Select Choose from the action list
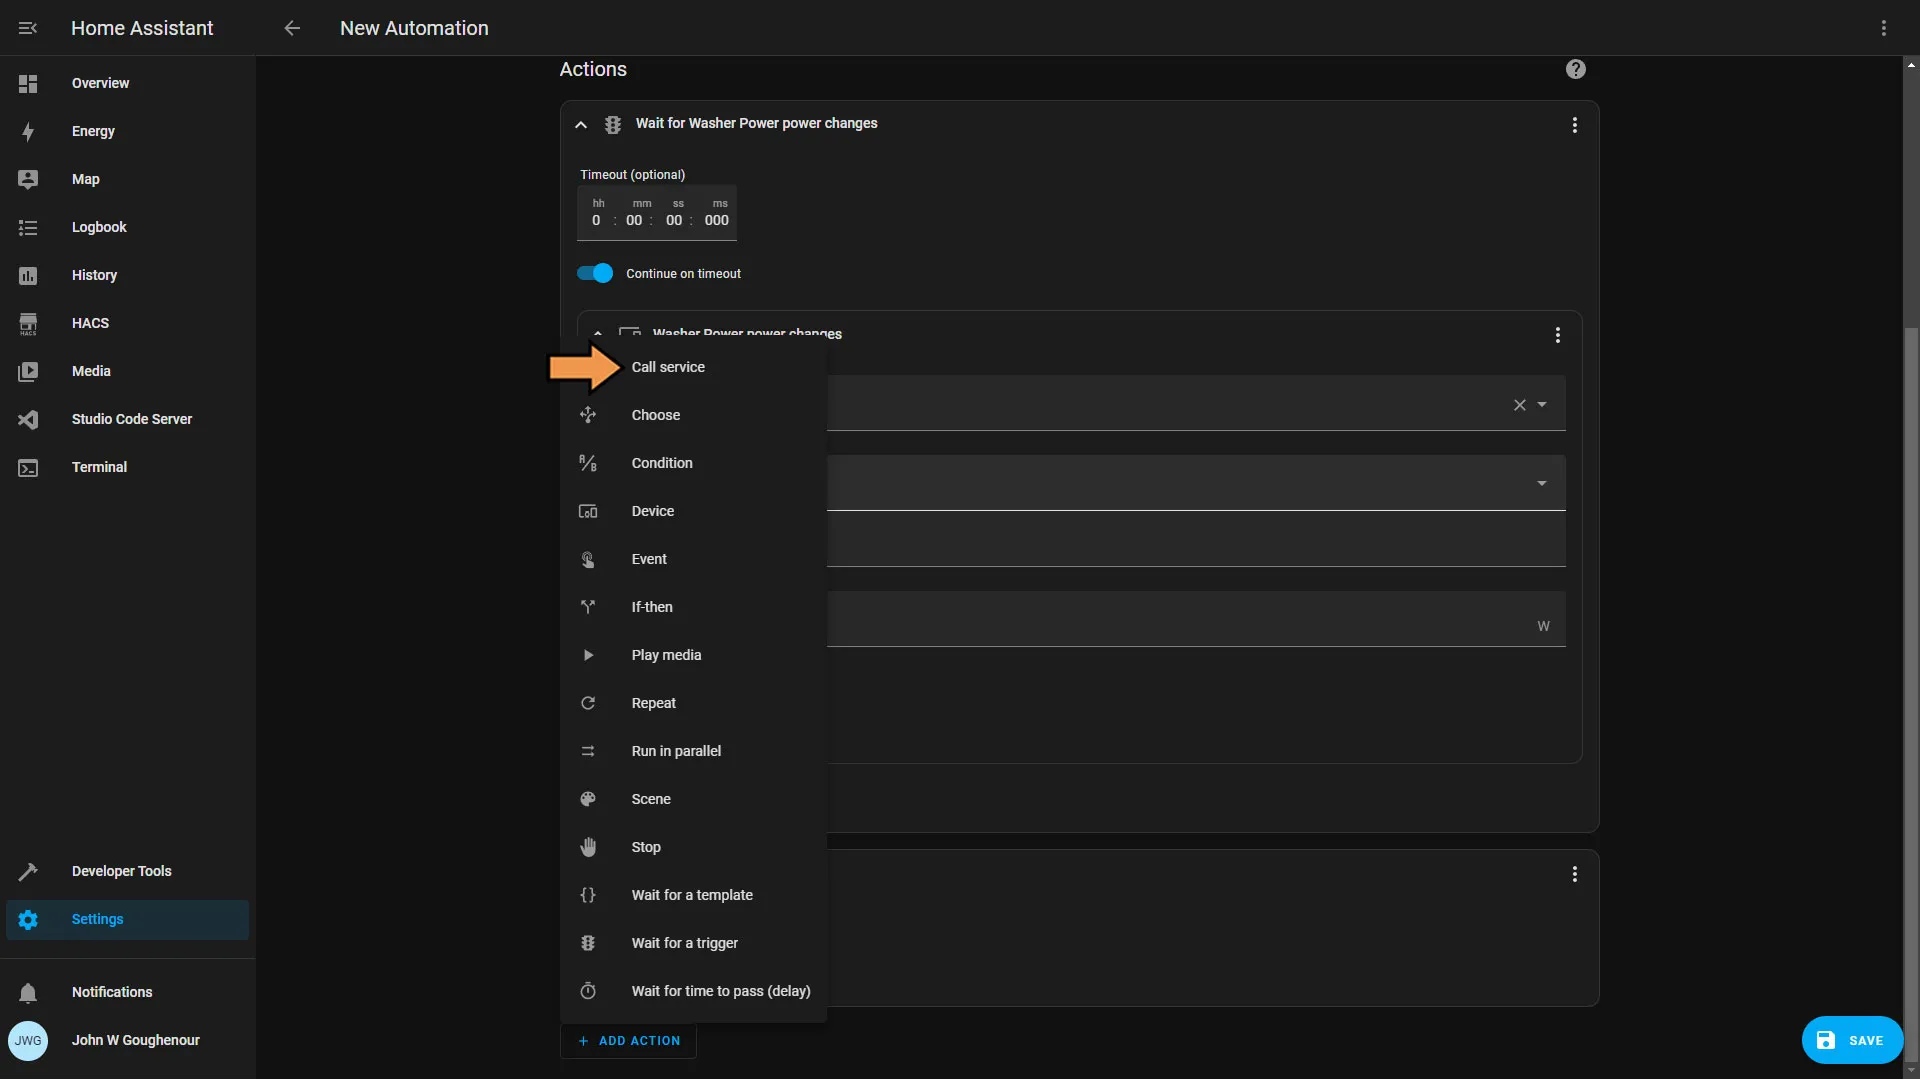The image size is (1920, 1079). pyautogui.click(x=694, y=415)
